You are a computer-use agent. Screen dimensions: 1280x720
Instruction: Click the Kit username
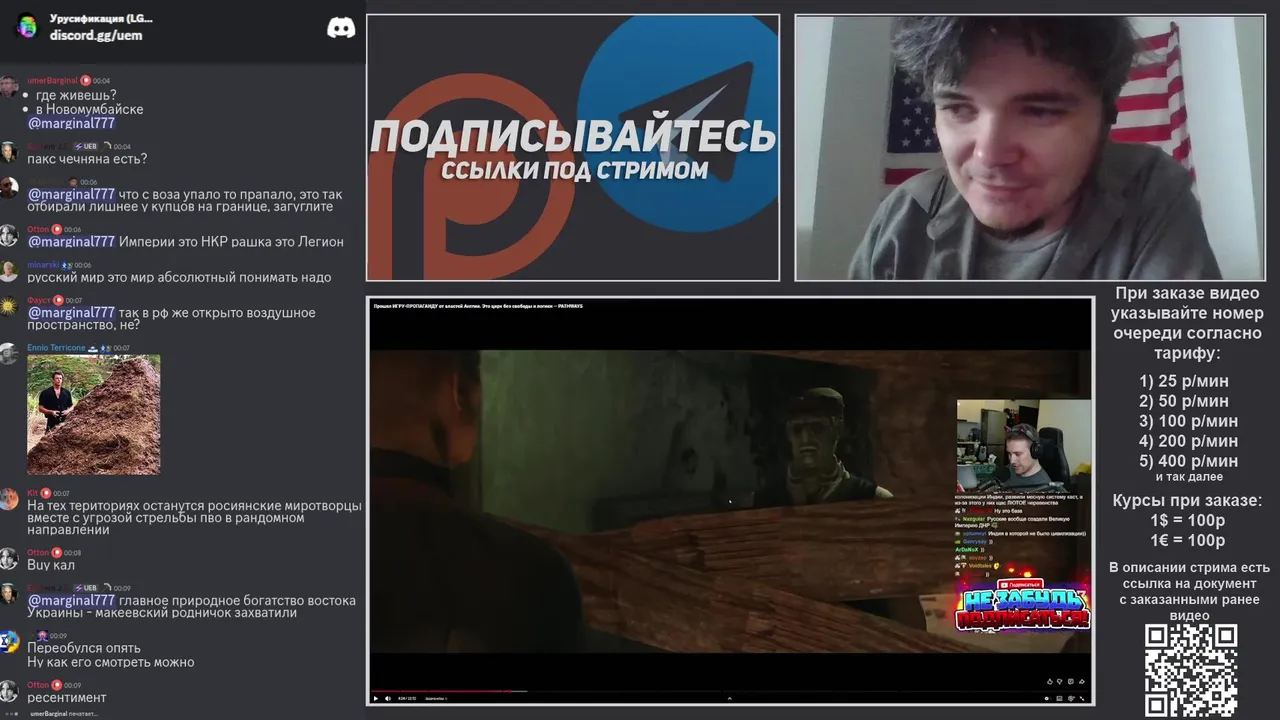(32, 493)
